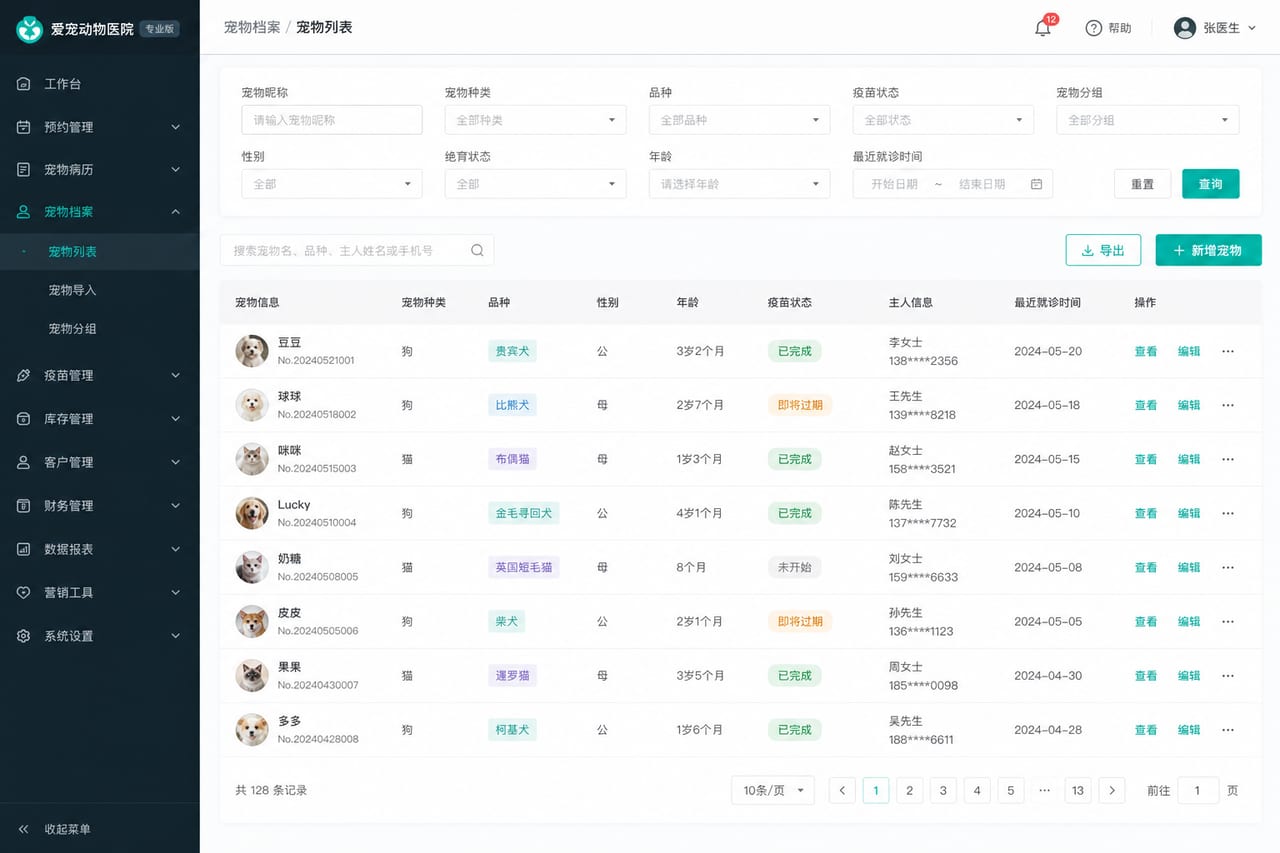The image size is (1280, 853).
Task: Click the 库存管理 box icon
Action: [x=24, y=419]
